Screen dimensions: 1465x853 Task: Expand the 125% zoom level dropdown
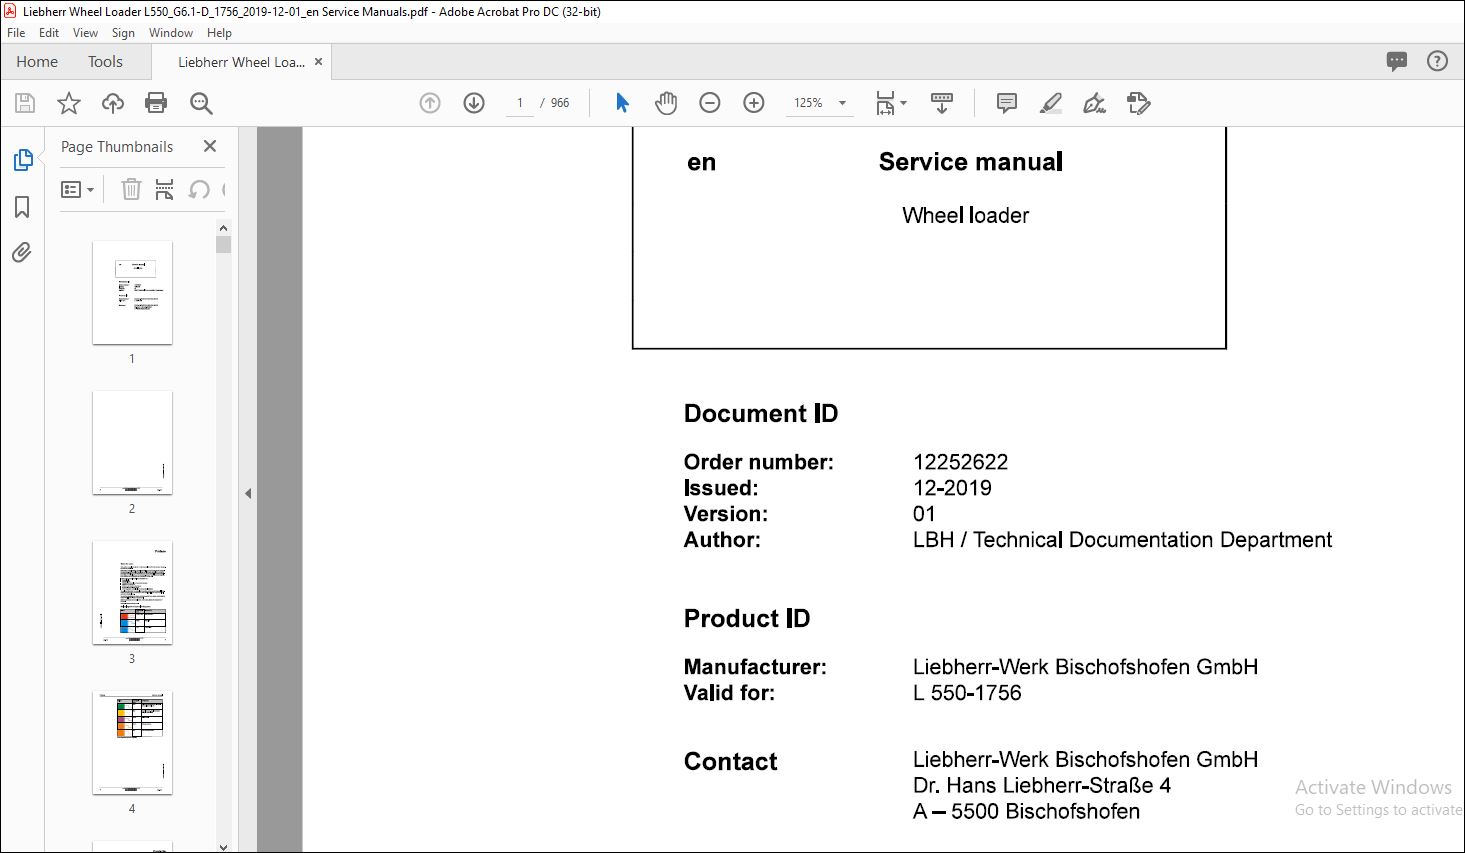(842, 103)
